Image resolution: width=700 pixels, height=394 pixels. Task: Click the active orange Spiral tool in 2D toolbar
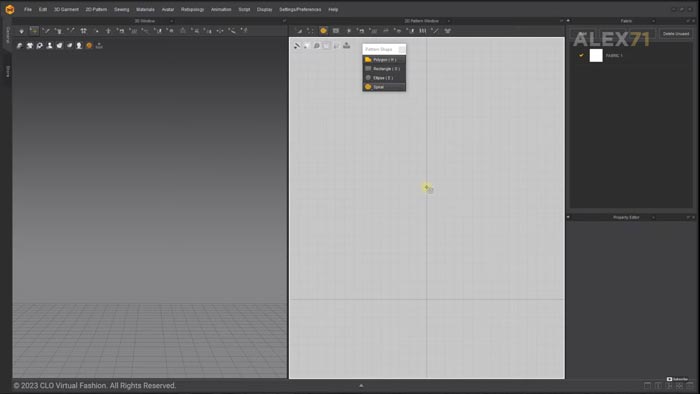[x=323, y=31]
